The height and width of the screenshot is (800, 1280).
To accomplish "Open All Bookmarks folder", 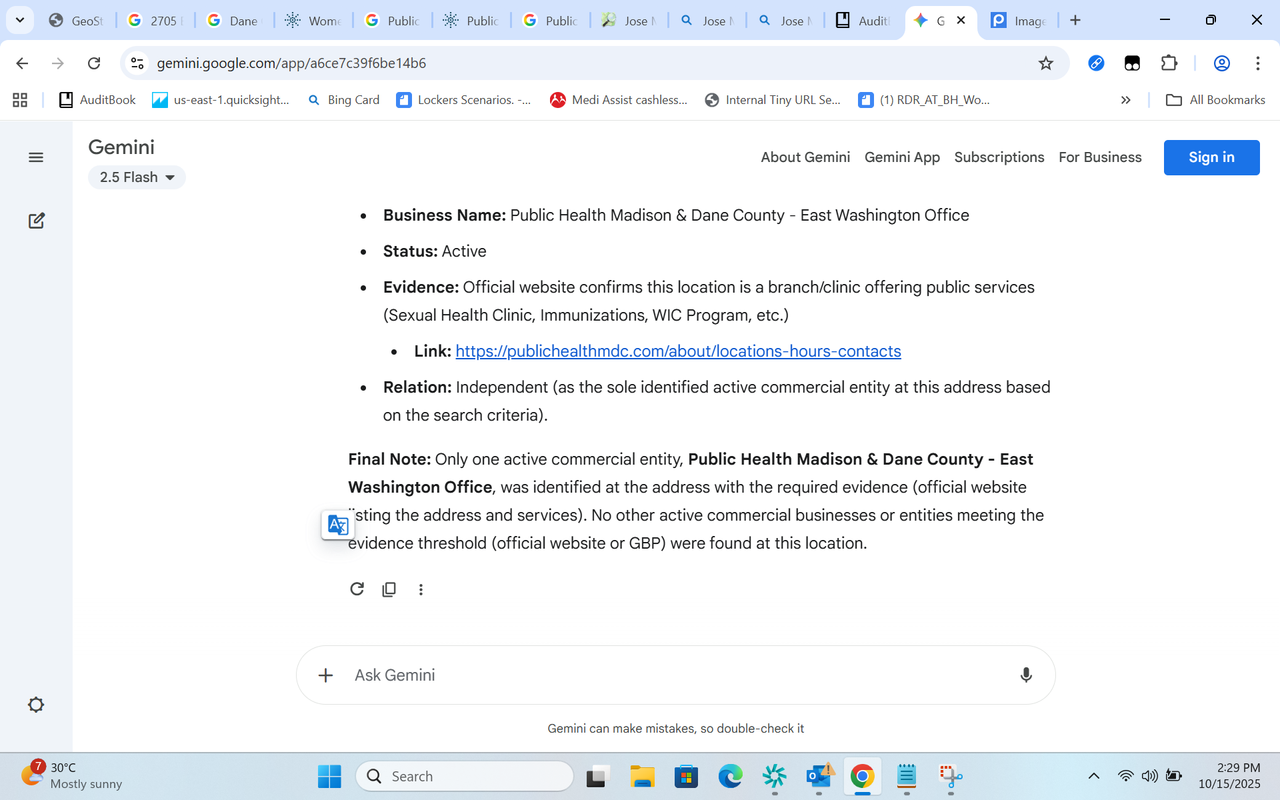I will (1216, 100).
